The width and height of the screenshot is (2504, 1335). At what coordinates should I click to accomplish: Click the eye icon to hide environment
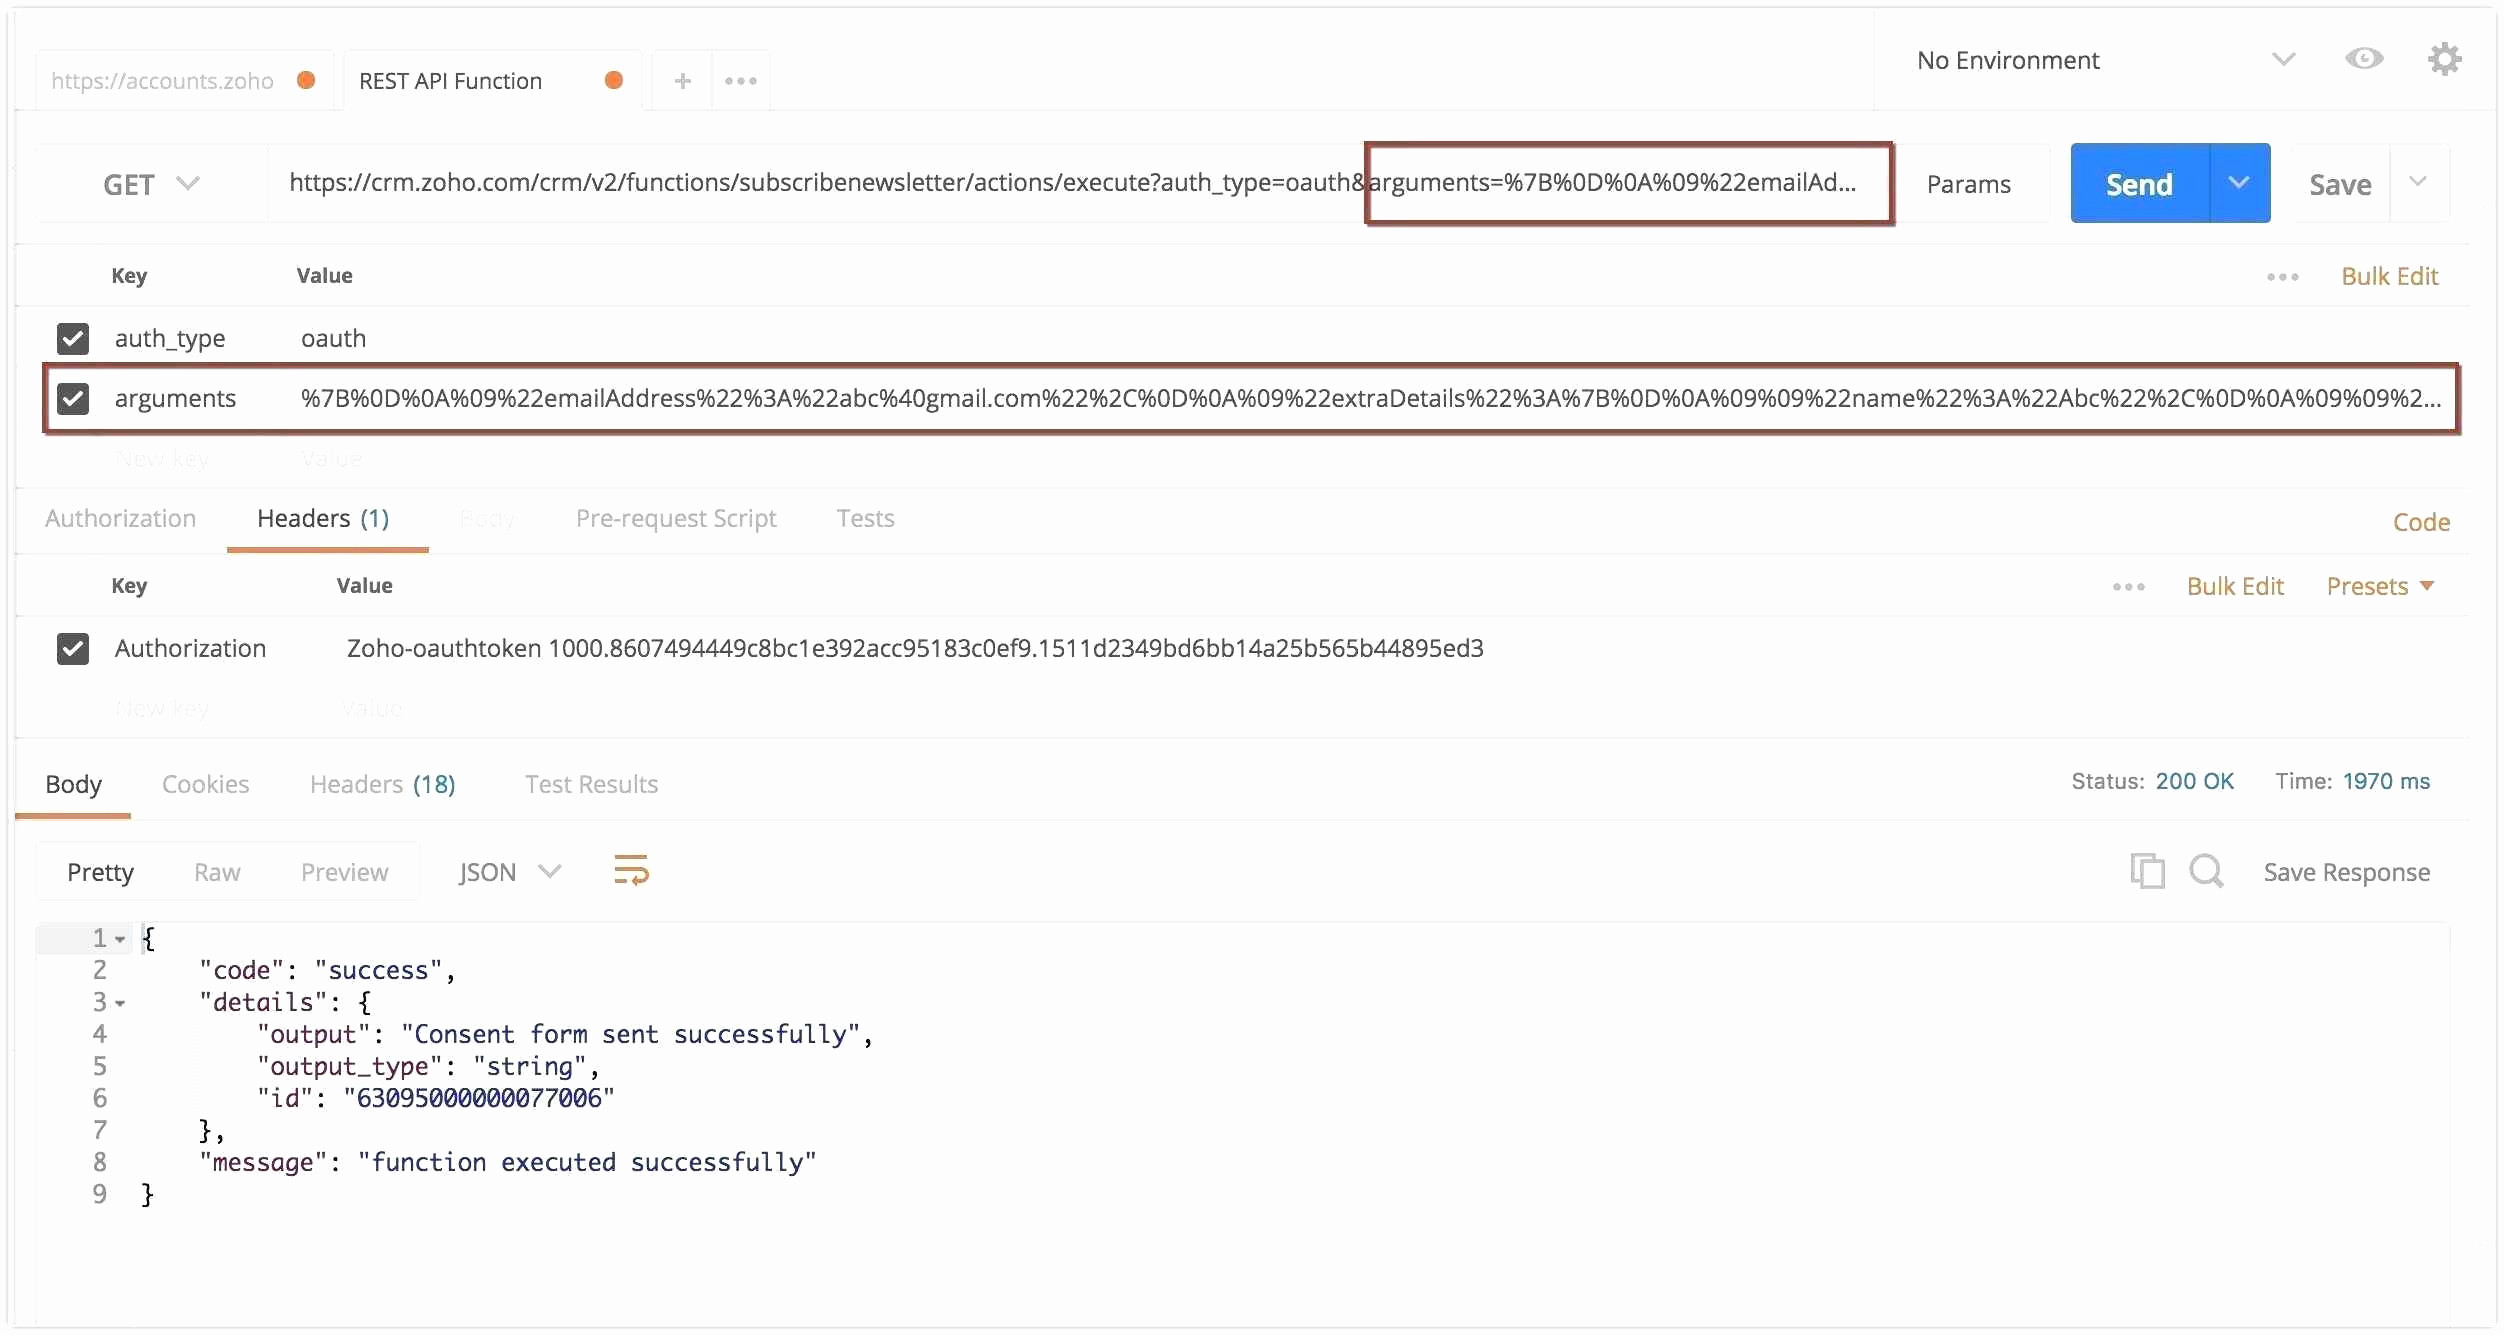click(2365, 61)
